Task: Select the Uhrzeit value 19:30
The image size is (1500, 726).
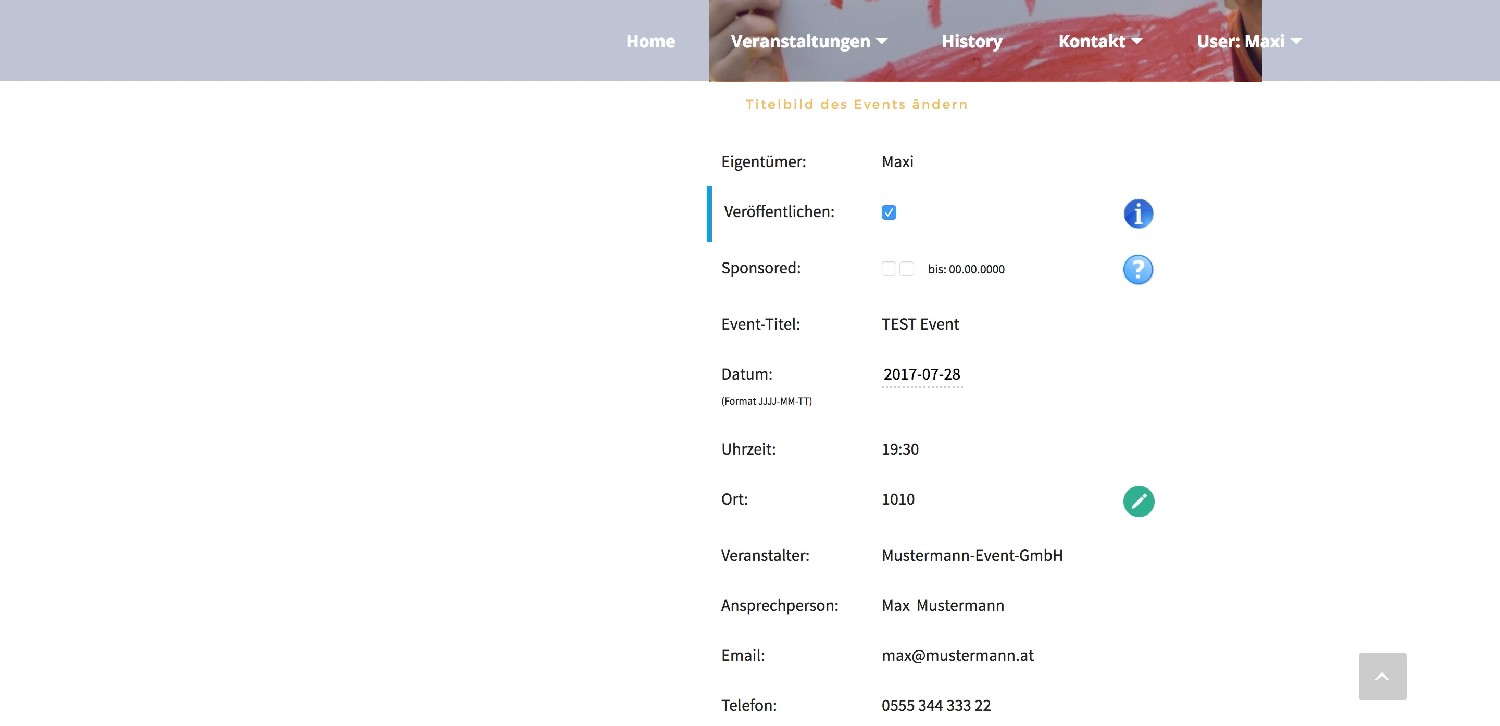Action: (x=900, y=450)
